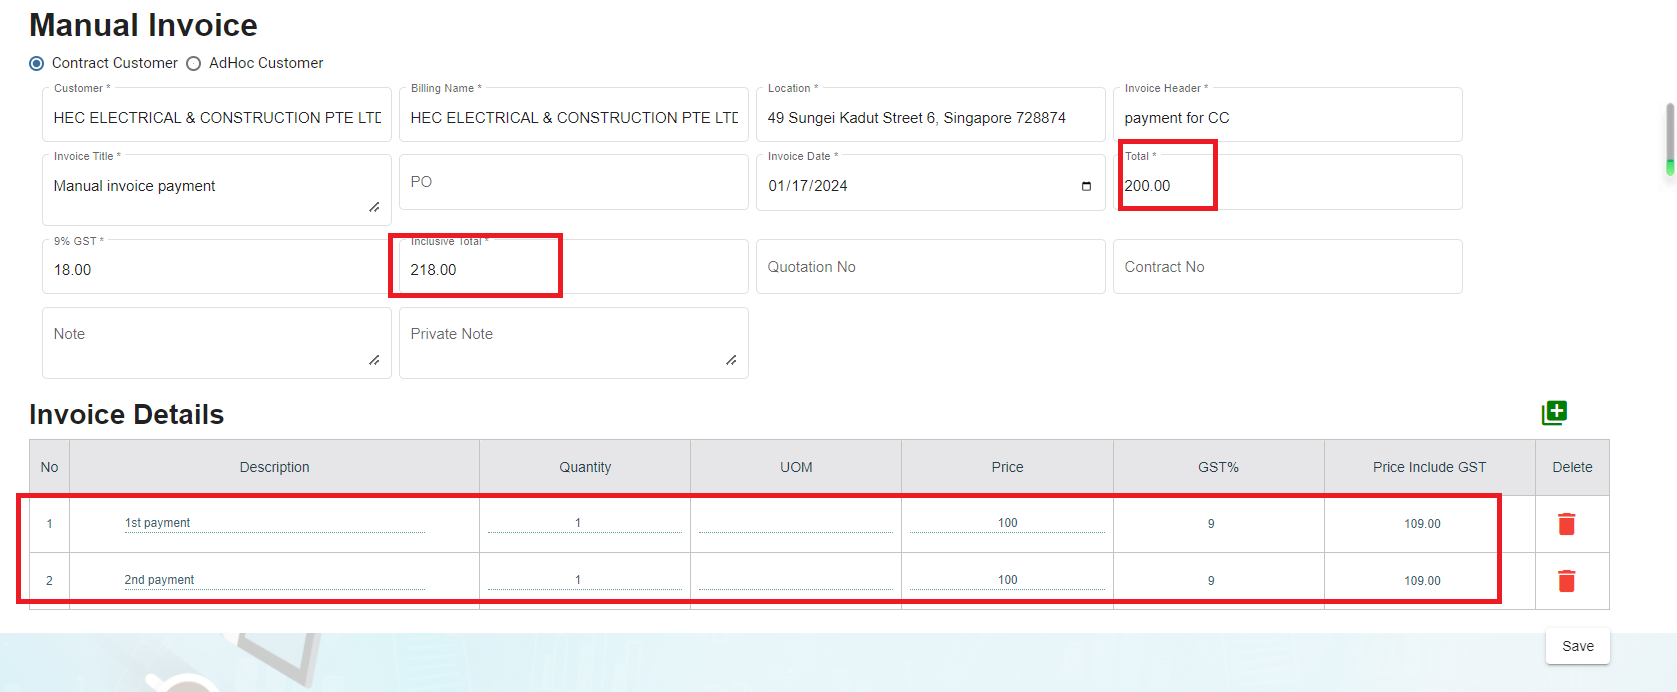Click the page vertical scrollbar
1677x692 pixels.
point(1669,140)
